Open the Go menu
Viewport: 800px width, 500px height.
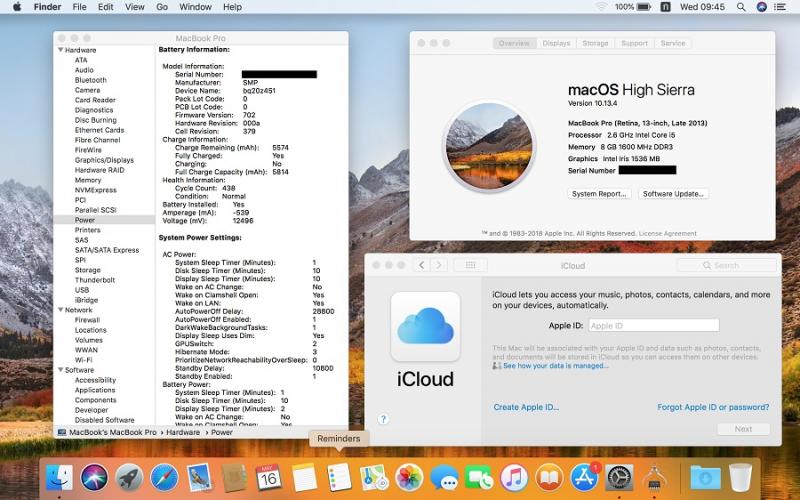tap(162, 7)
